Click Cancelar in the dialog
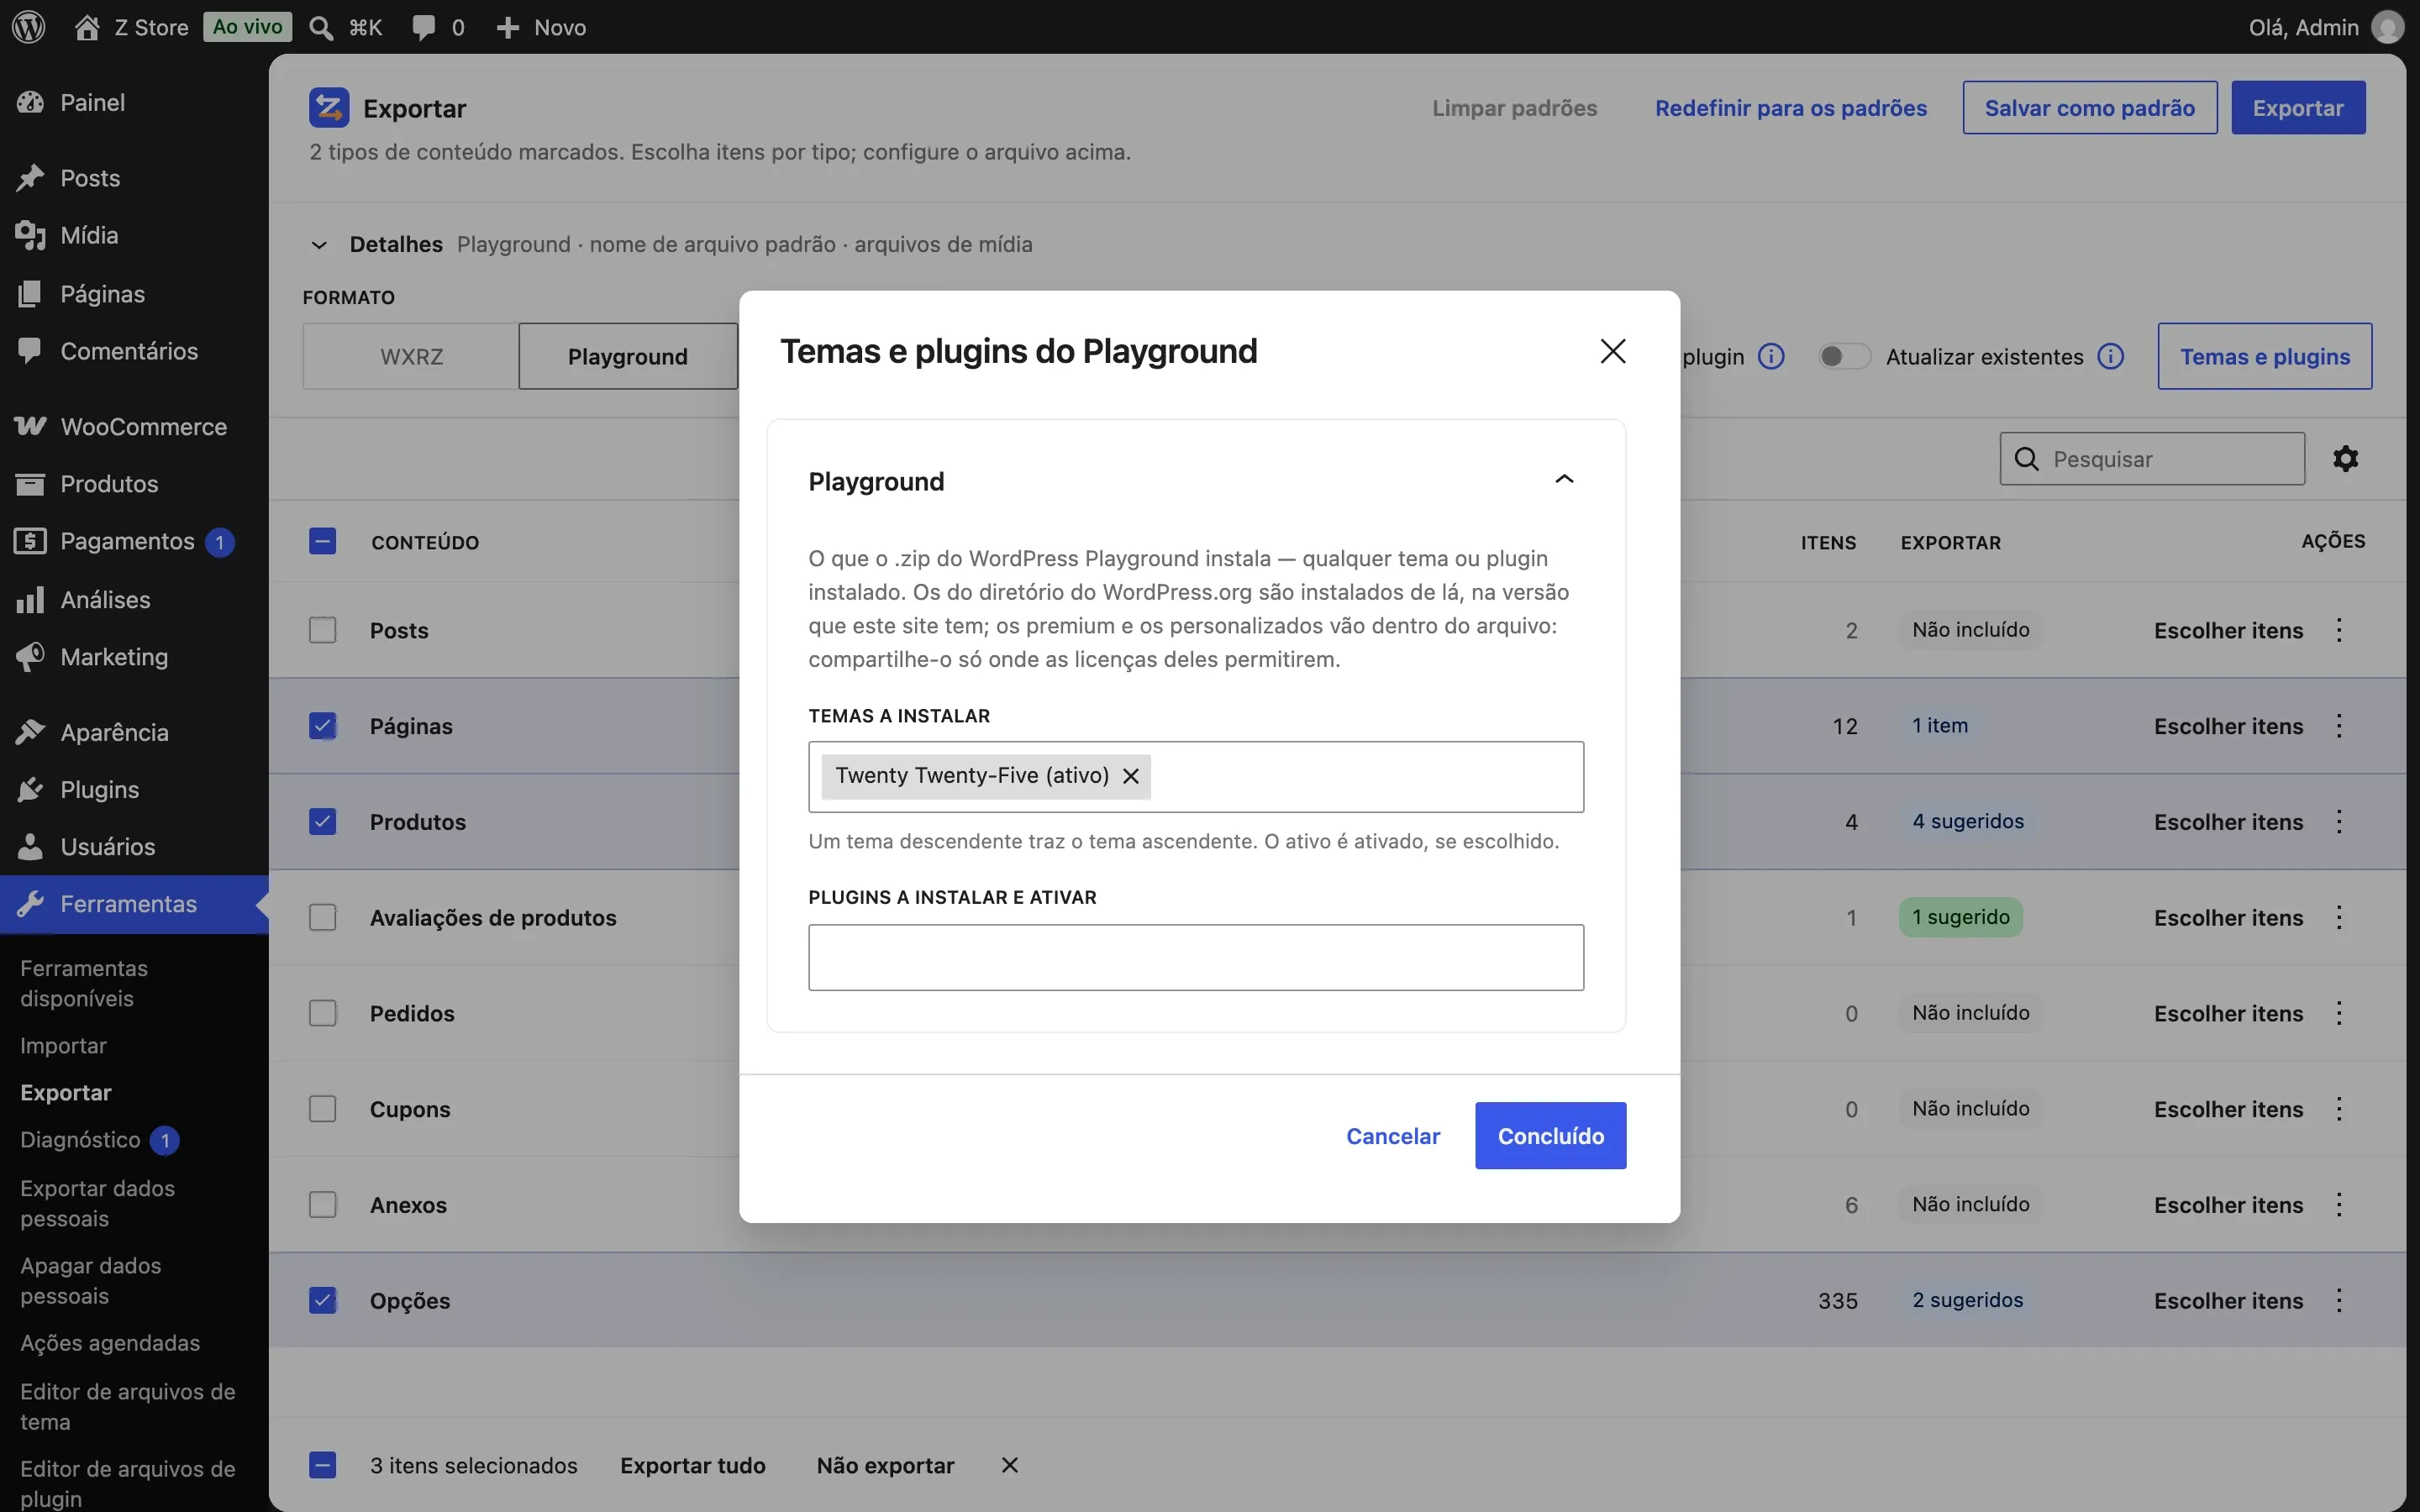2420x1512 pixels. click(1393, 1135)
